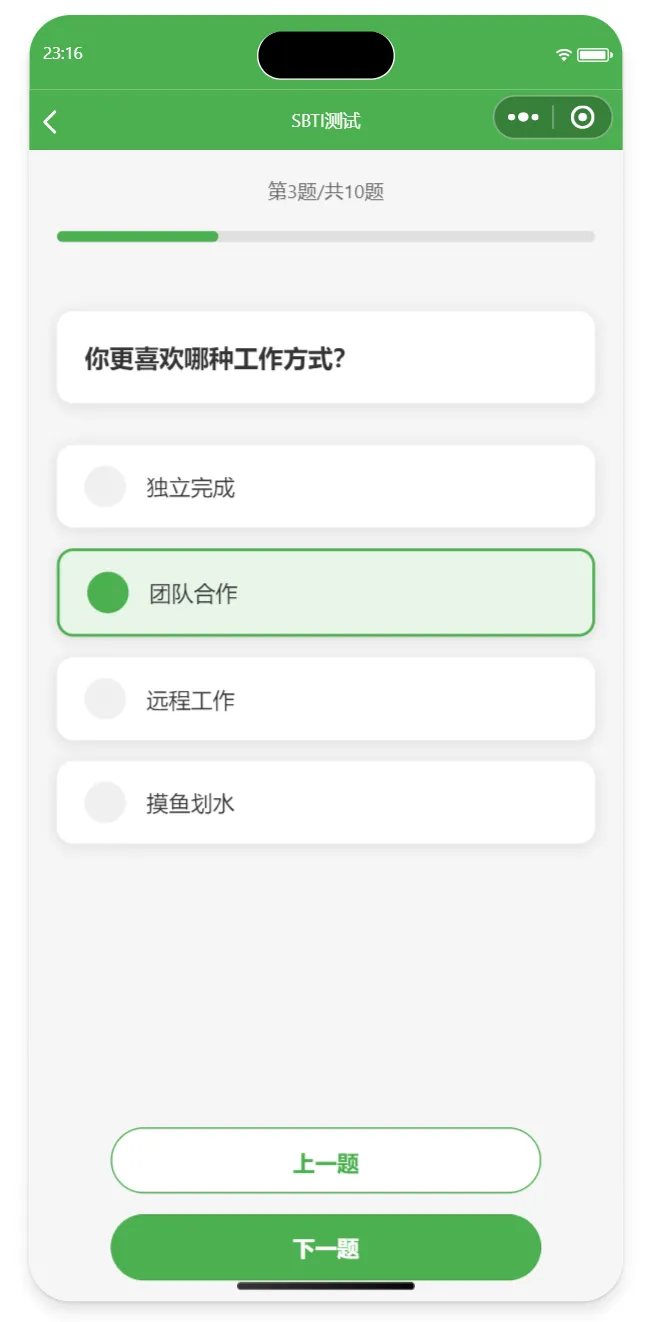Open the three-dot mini program menu
This screenshot has height=1322, width=654.
(523, 117)
